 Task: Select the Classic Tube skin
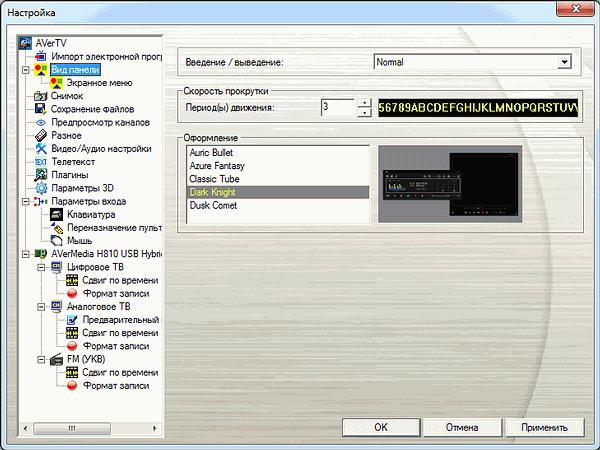[x=278, y=179]
